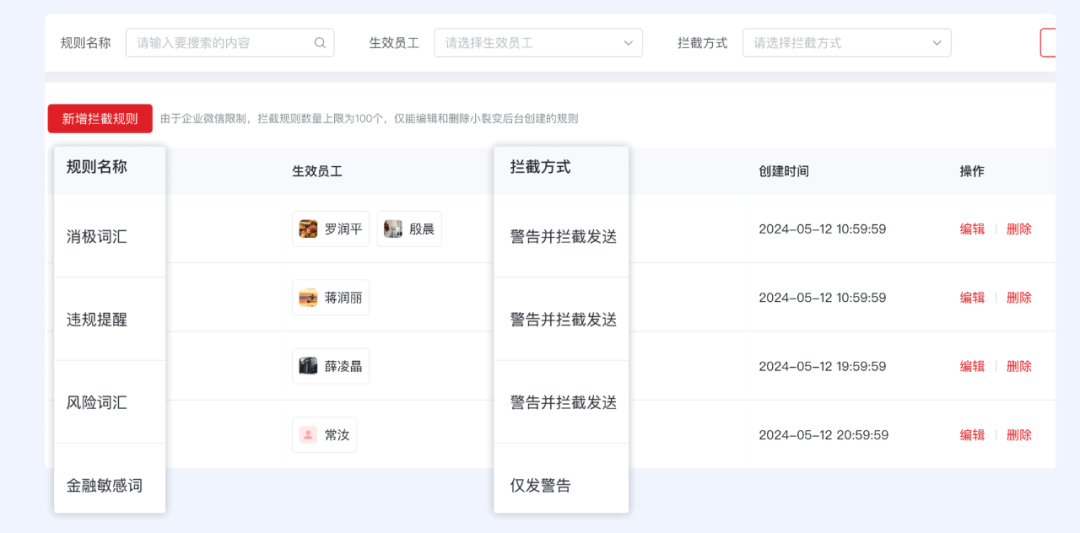
Task: Click the 新增拦截规则 button
Action: 100,119
